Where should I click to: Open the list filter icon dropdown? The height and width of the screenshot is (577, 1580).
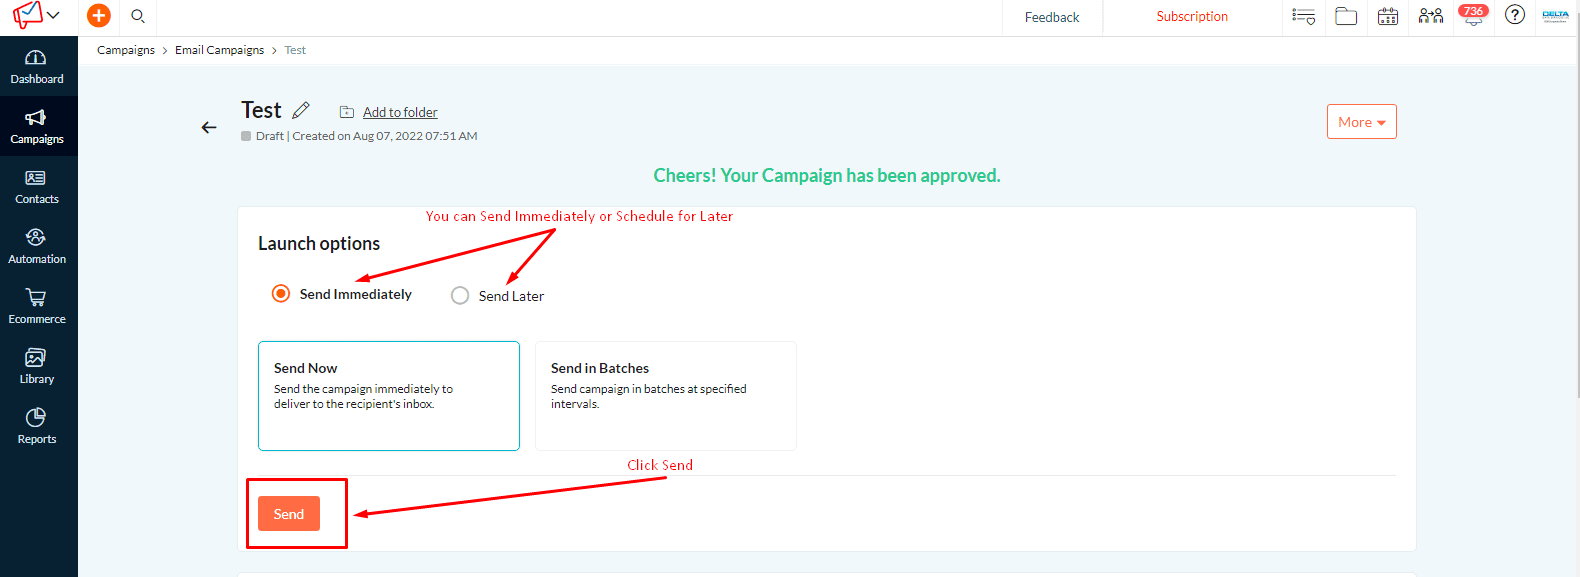pyautogui.click(x=1303, y=16)
